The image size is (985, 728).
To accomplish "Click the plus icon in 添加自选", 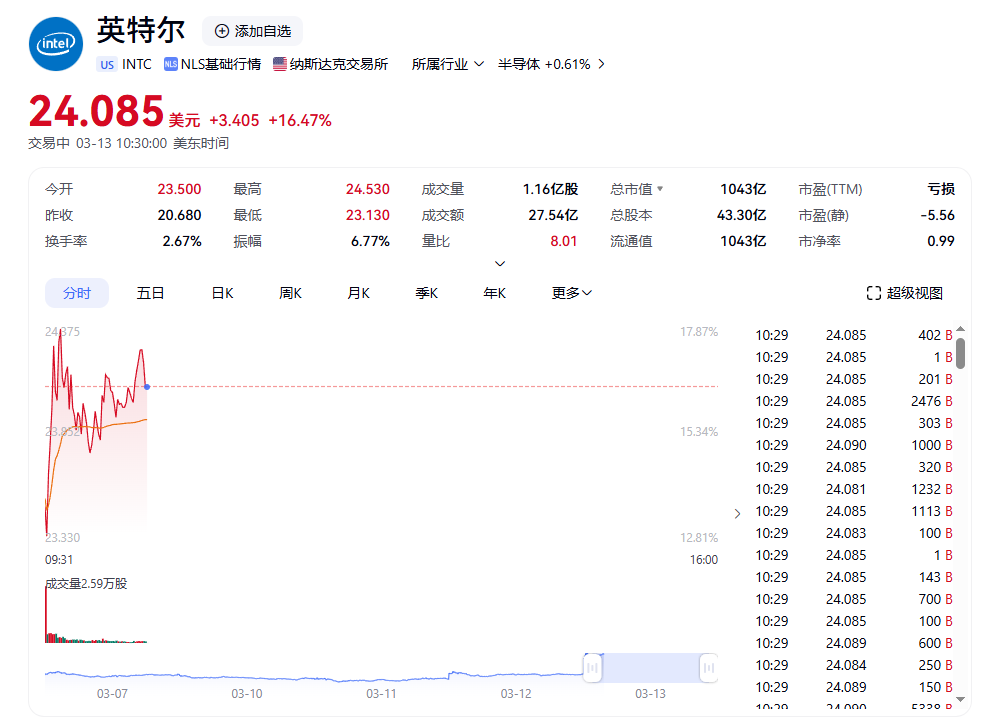I will coord(222,31).
